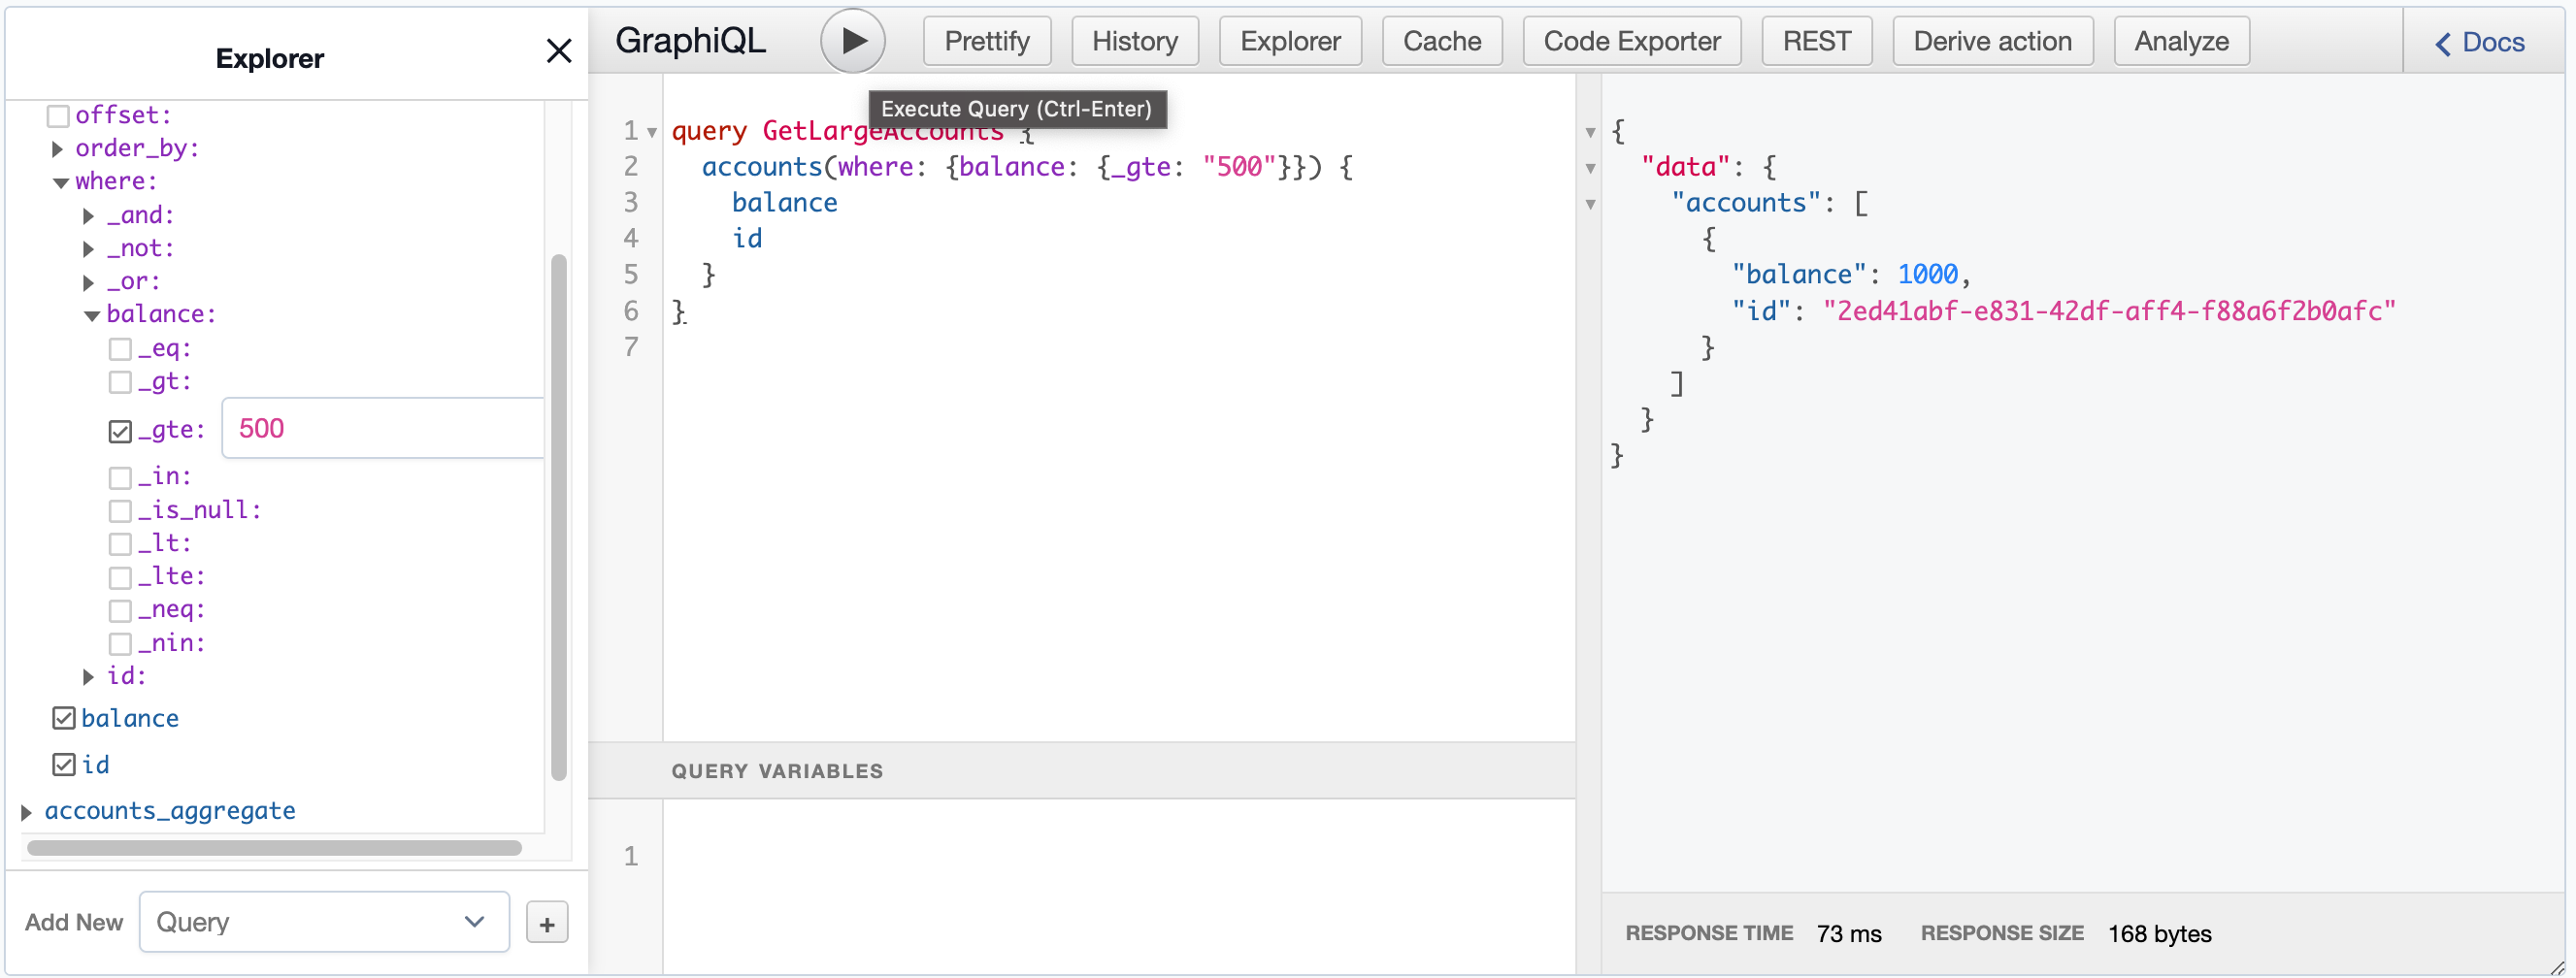Collapse the where filter section
The height and width of the screenshot is (978, 2576).
[60, 181]
